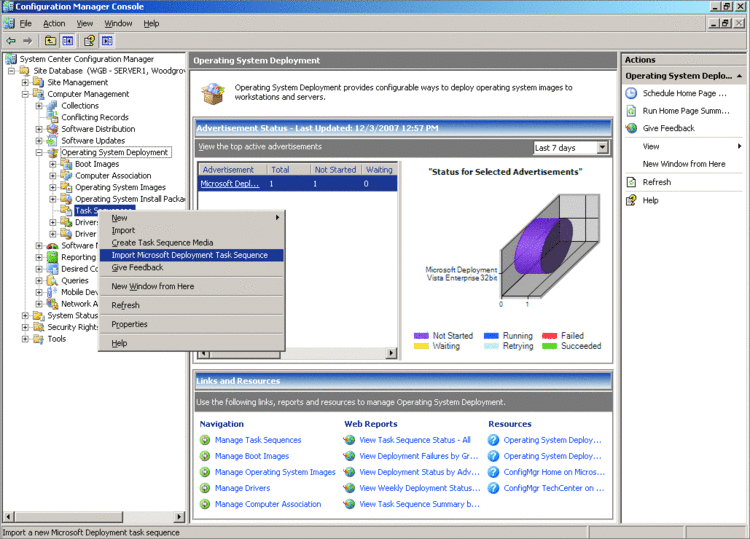Open the Manage Task Sequences link

pos(257,440)
